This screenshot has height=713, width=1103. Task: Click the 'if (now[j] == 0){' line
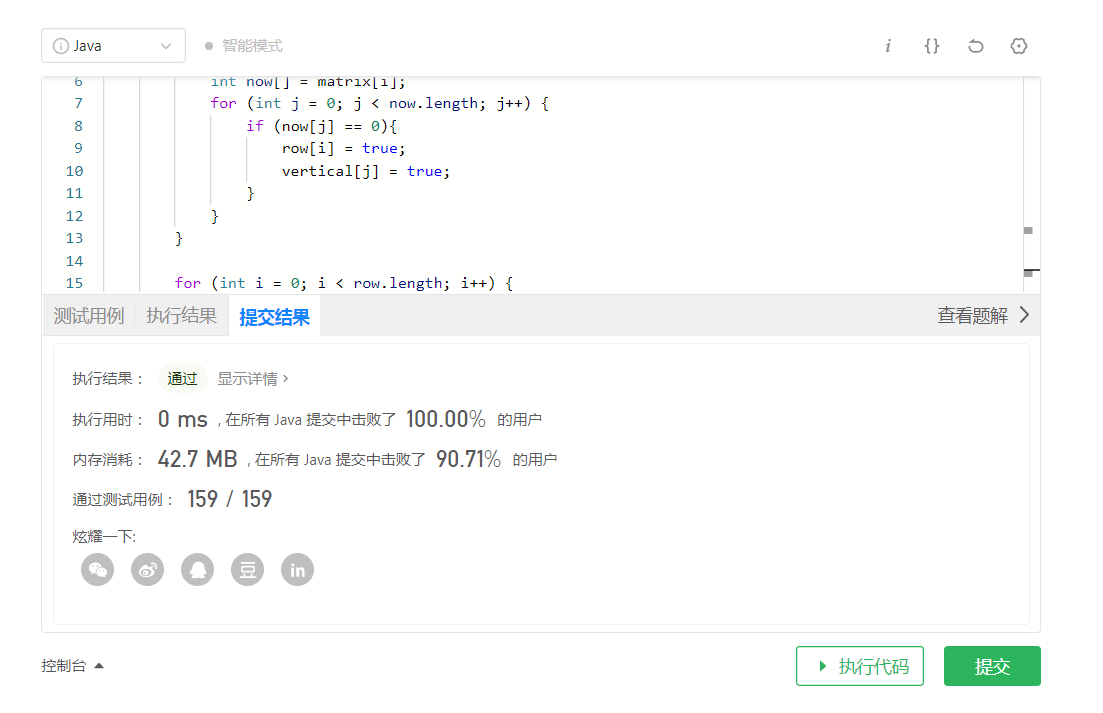click(x=321, y=126)
